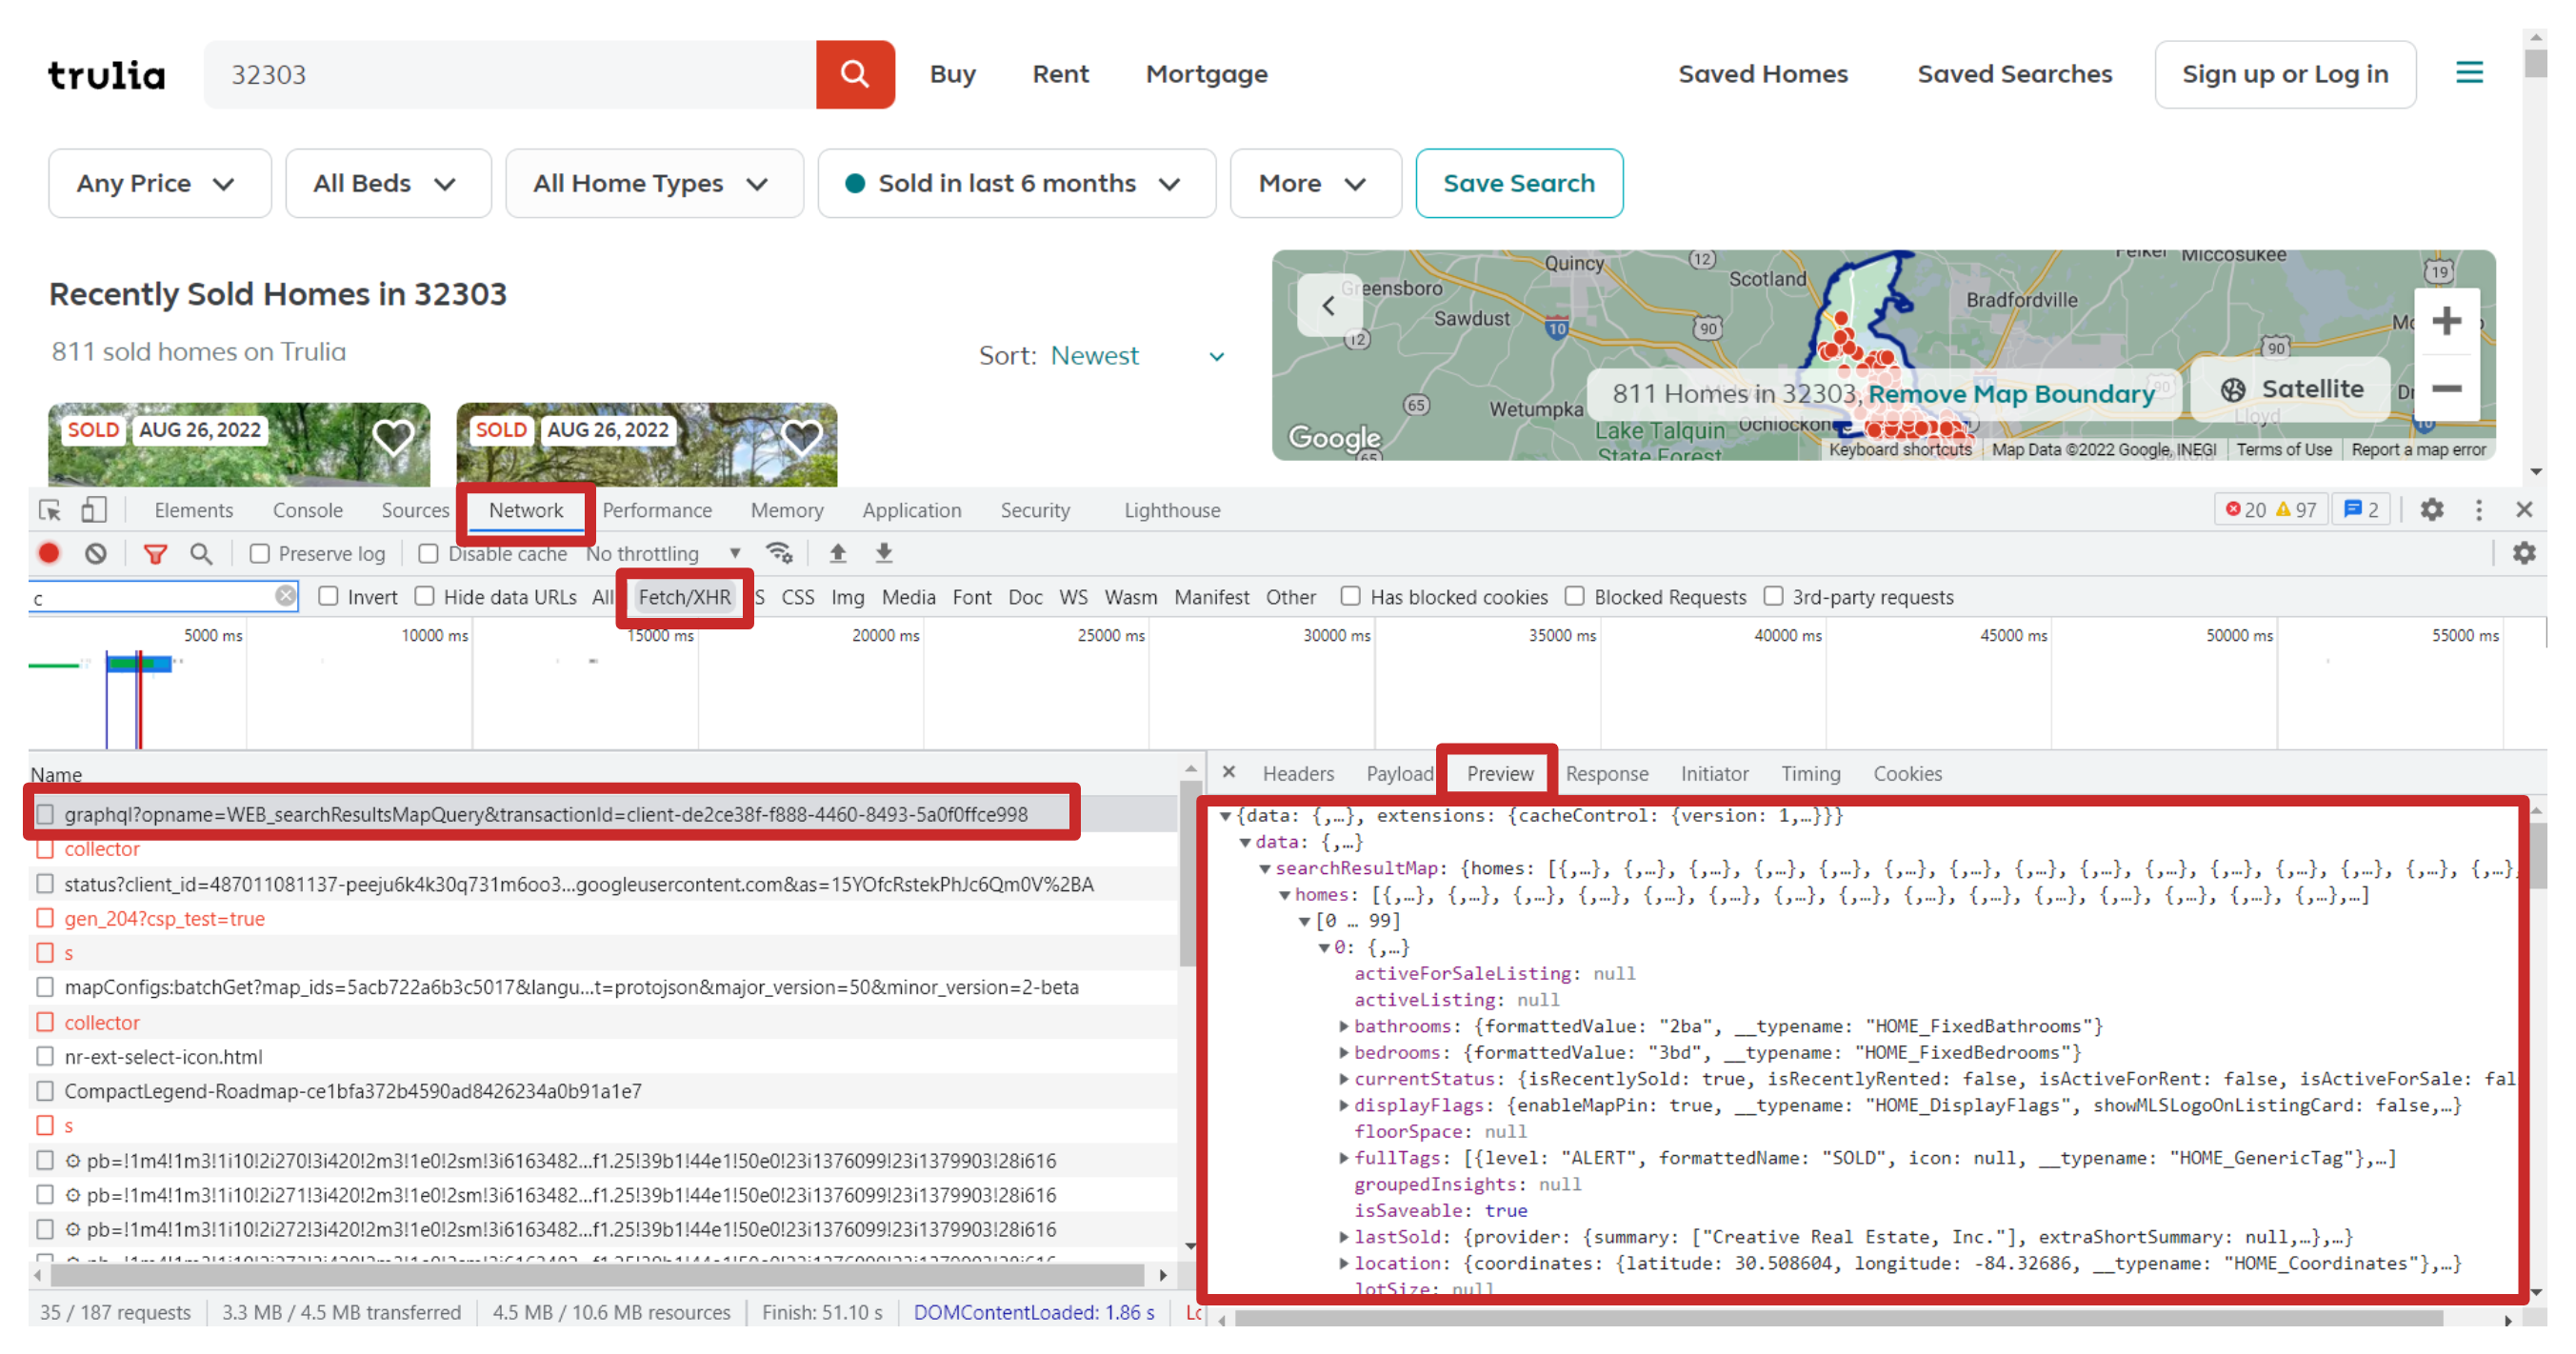This screenshot has width=2576, height=1354.
Task: Enable Preserve log checkbox
Action: (260, 553)
